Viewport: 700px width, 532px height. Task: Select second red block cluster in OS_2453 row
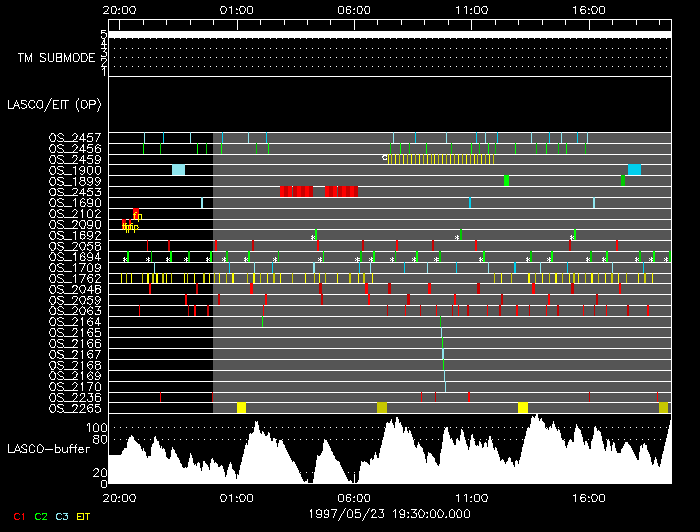tap(342, 191)
